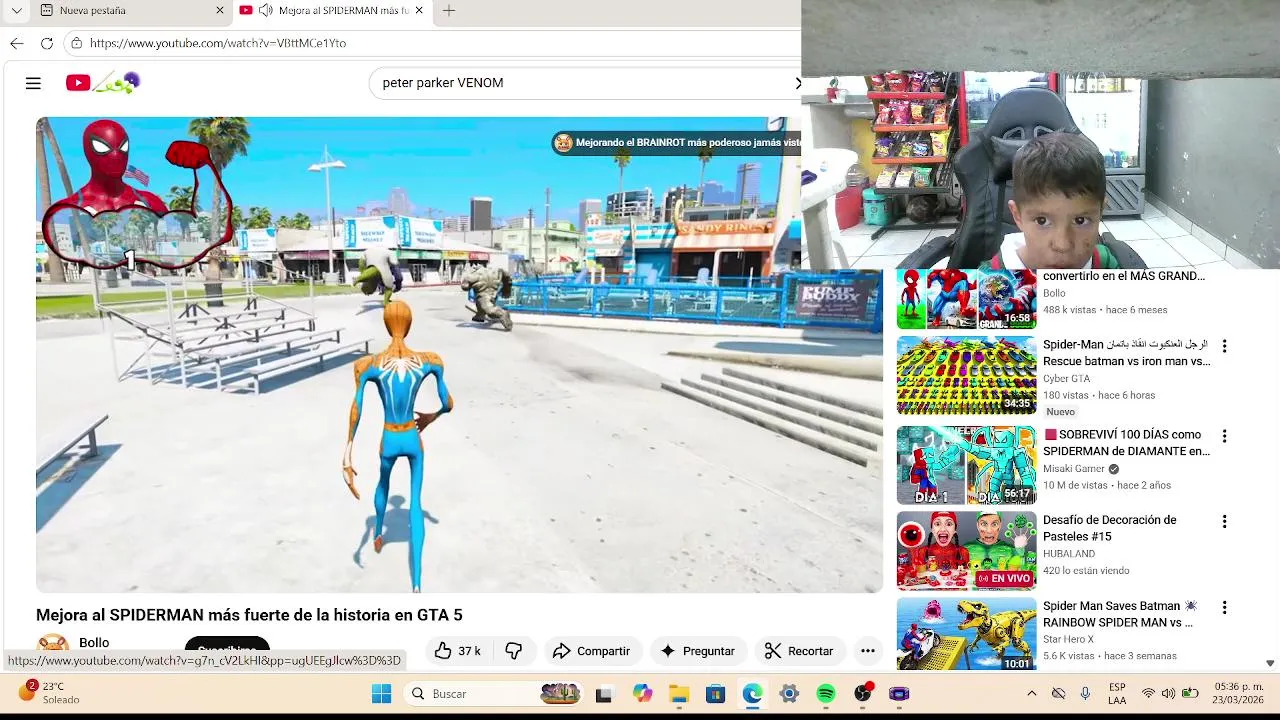The width and height of the screenshot is (1280, 720).
Task: Open Wi-Fi network settings in the tray
Action: coord(1148,694)
